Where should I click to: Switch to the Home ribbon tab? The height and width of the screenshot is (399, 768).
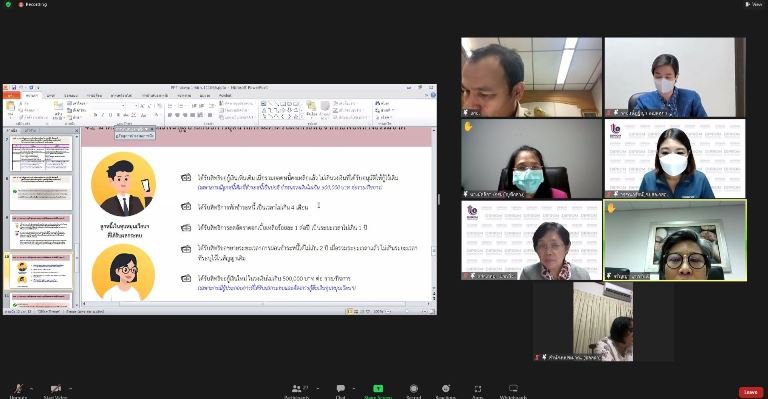pyautogui.click(x=32, y=95)
